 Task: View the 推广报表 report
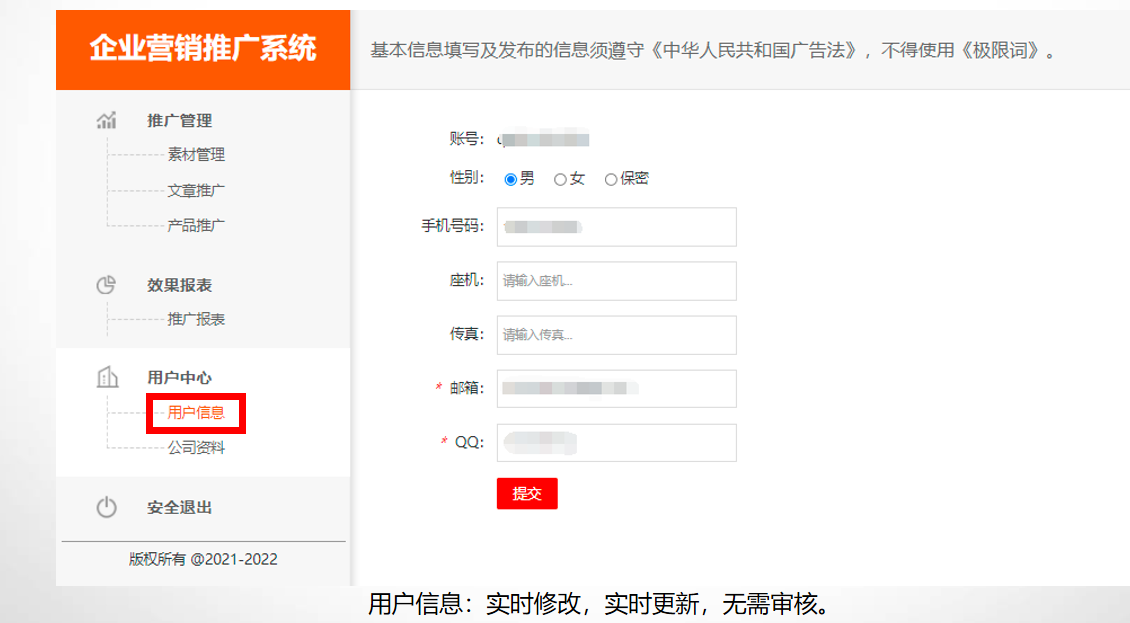(196, 320)
